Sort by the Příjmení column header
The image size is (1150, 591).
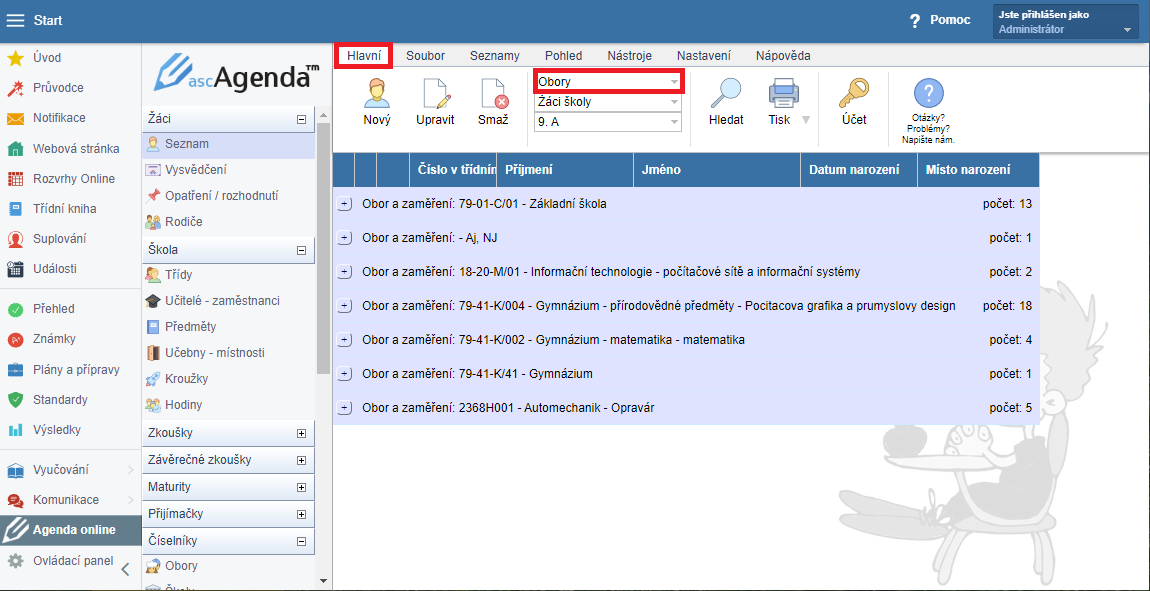529,170
